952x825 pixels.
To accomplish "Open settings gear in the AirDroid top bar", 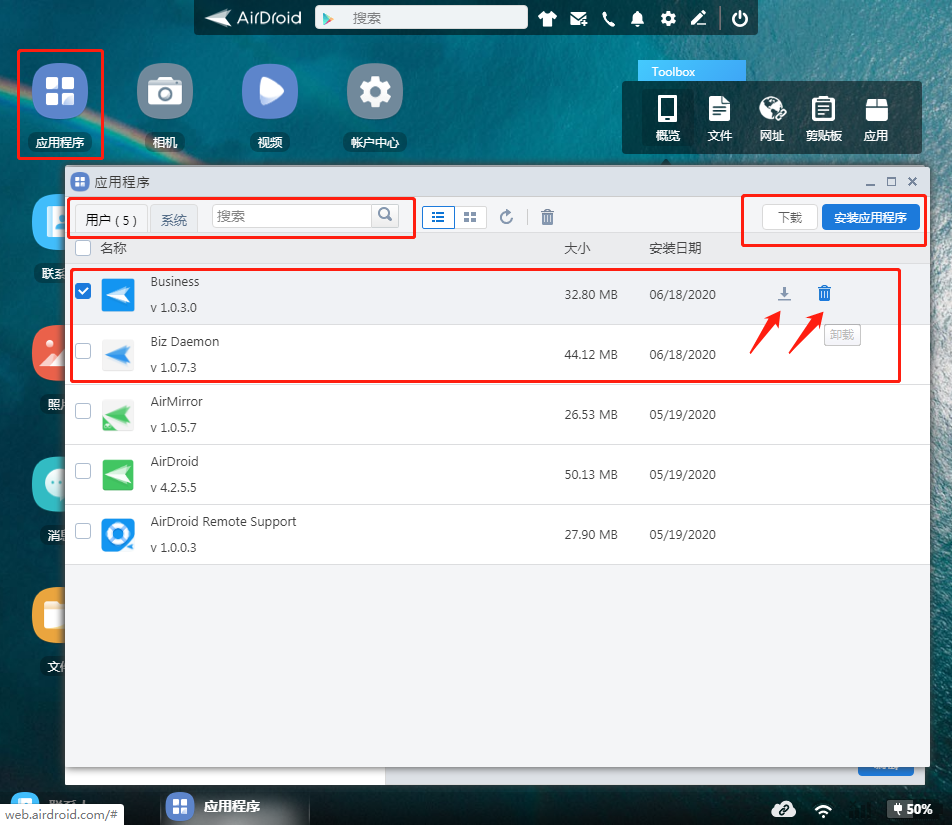I will point(668,19).
